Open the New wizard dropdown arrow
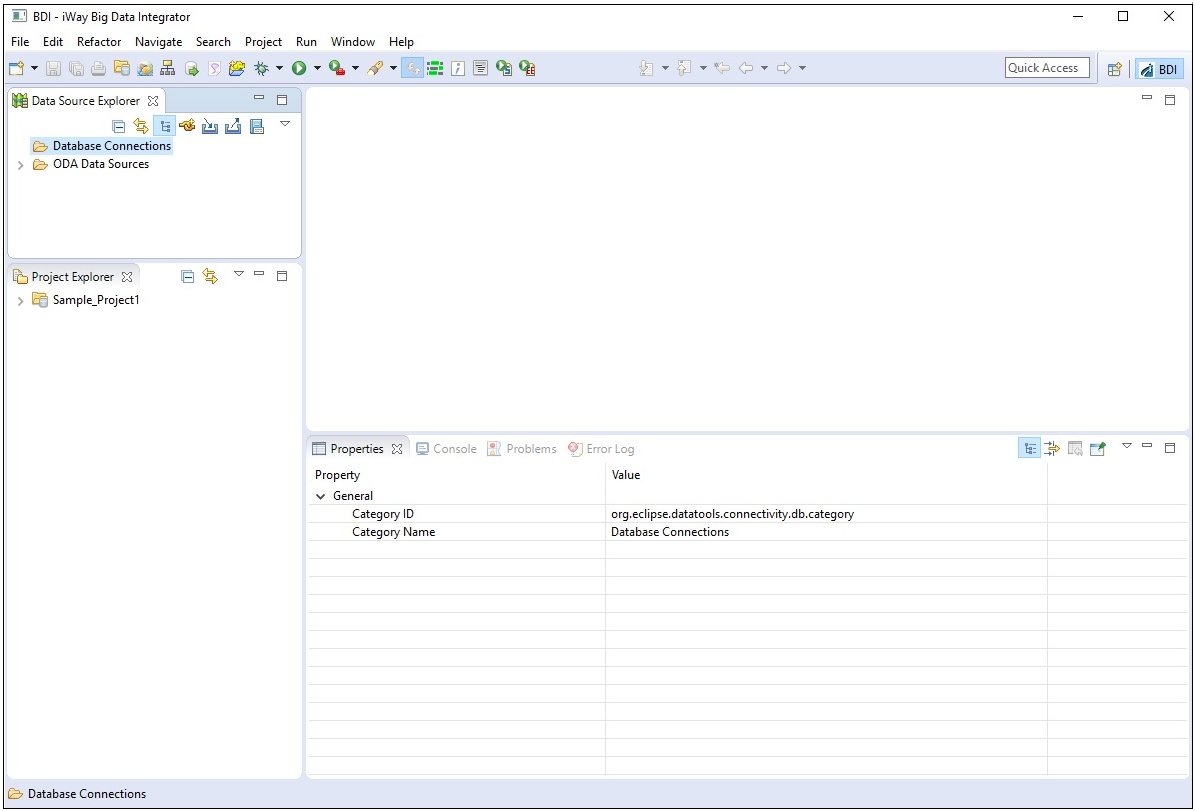Viewport: 1195px width, 811px height. pos(34,69)
